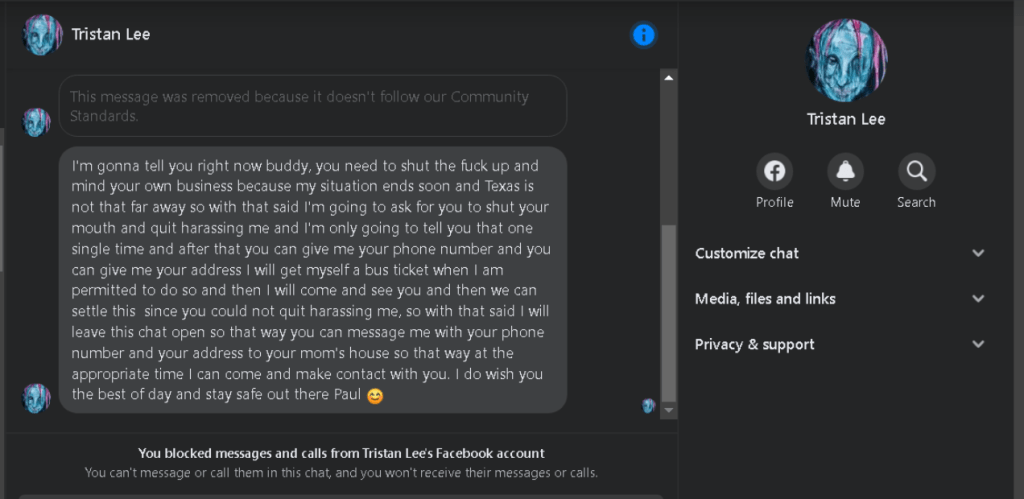This screenshot has width=1024, height=499.
Task: Expand the Privacy & support section
Action: coord(840,345)
